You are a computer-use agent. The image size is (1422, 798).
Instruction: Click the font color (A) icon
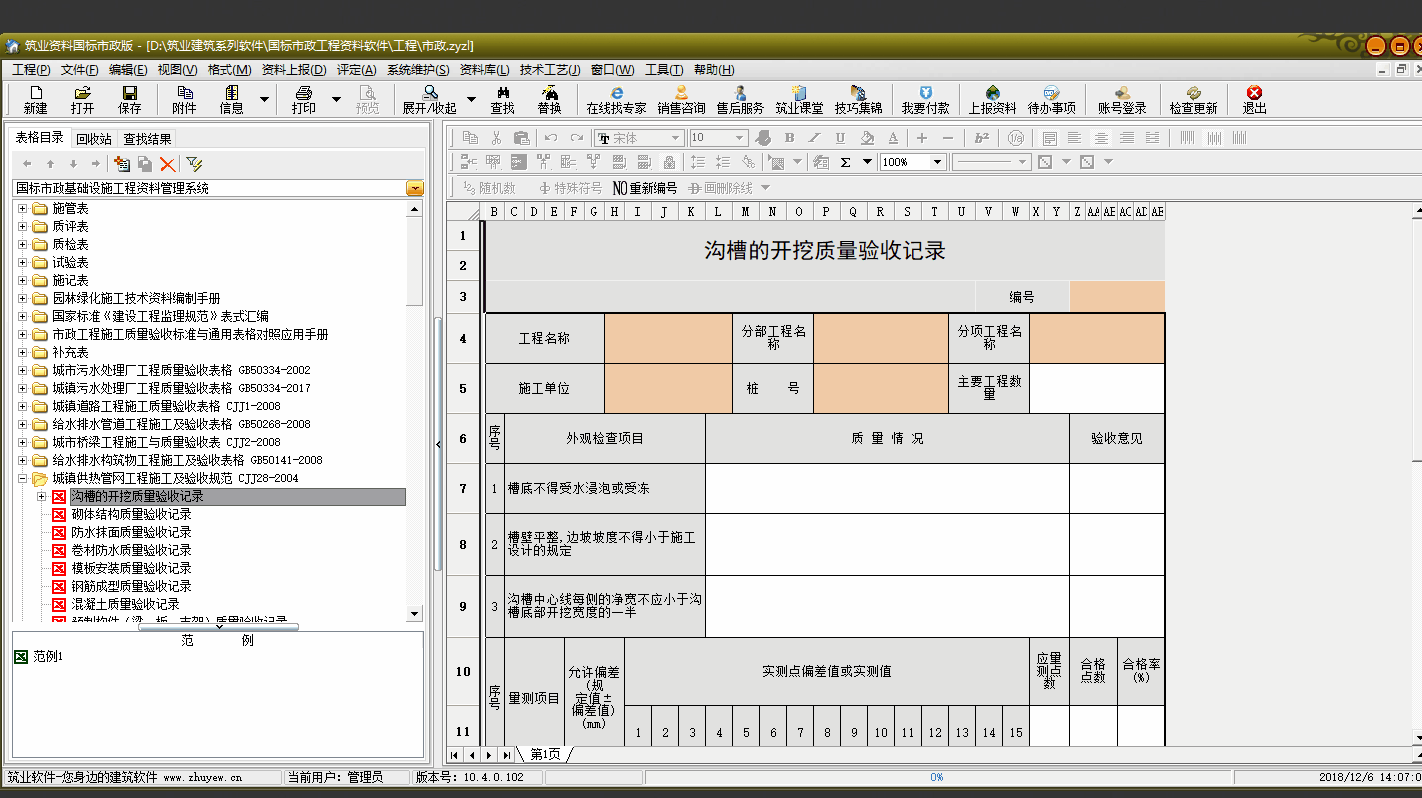[x=893, y=138]
